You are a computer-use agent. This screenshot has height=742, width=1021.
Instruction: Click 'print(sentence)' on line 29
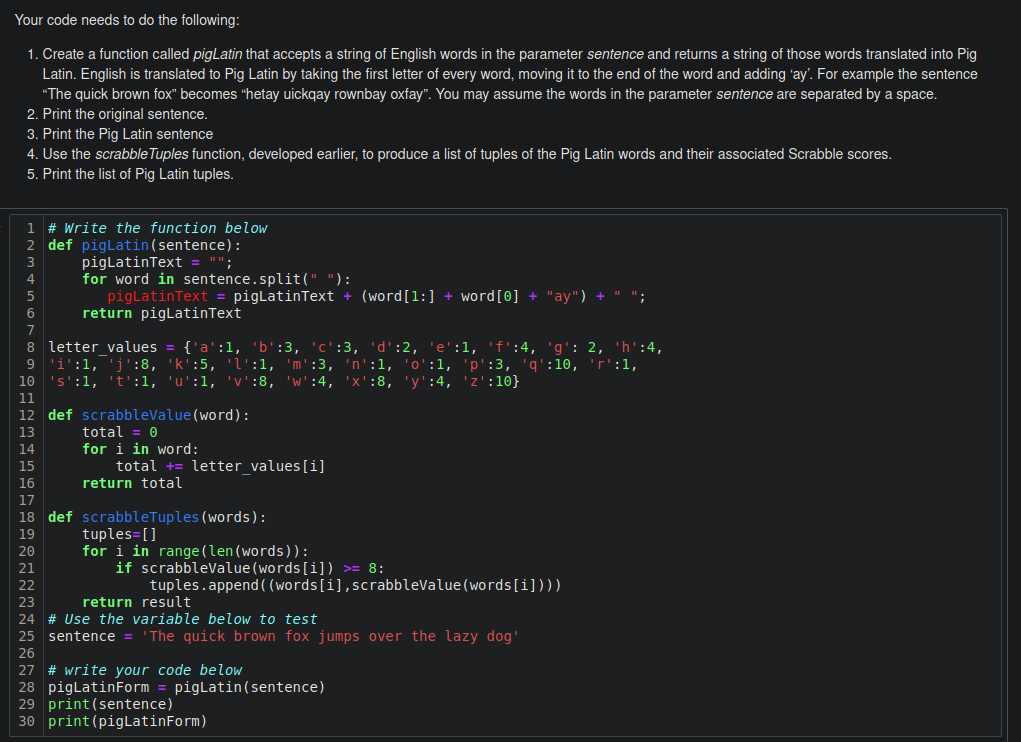[111, 704]
